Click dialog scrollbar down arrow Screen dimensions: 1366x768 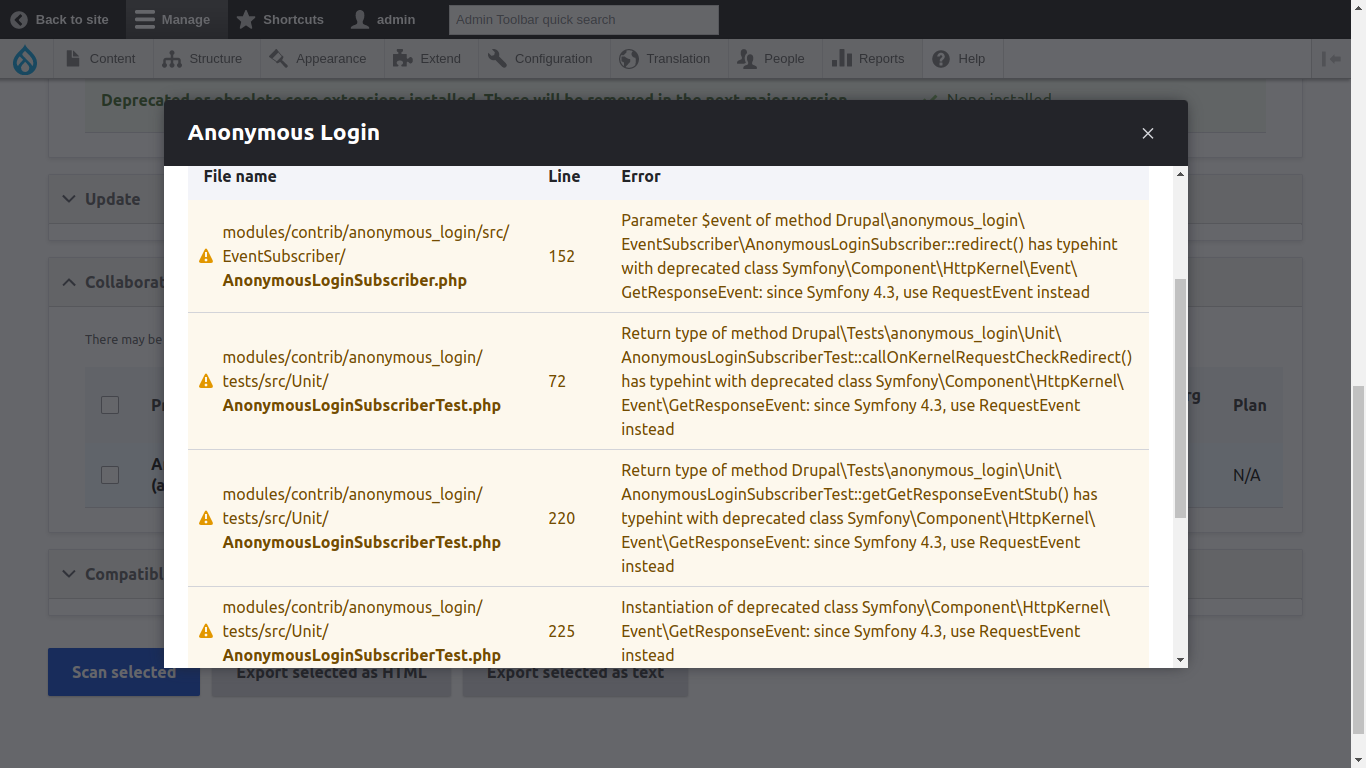[1180, 660]
